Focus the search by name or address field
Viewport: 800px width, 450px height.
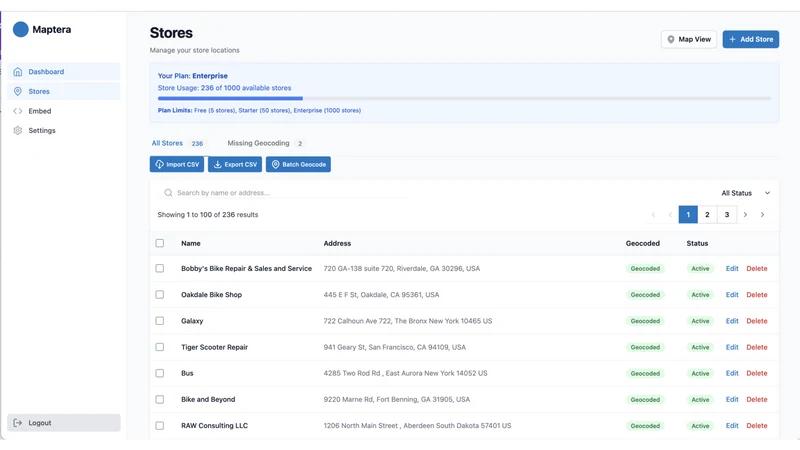[x=283, y=193]
